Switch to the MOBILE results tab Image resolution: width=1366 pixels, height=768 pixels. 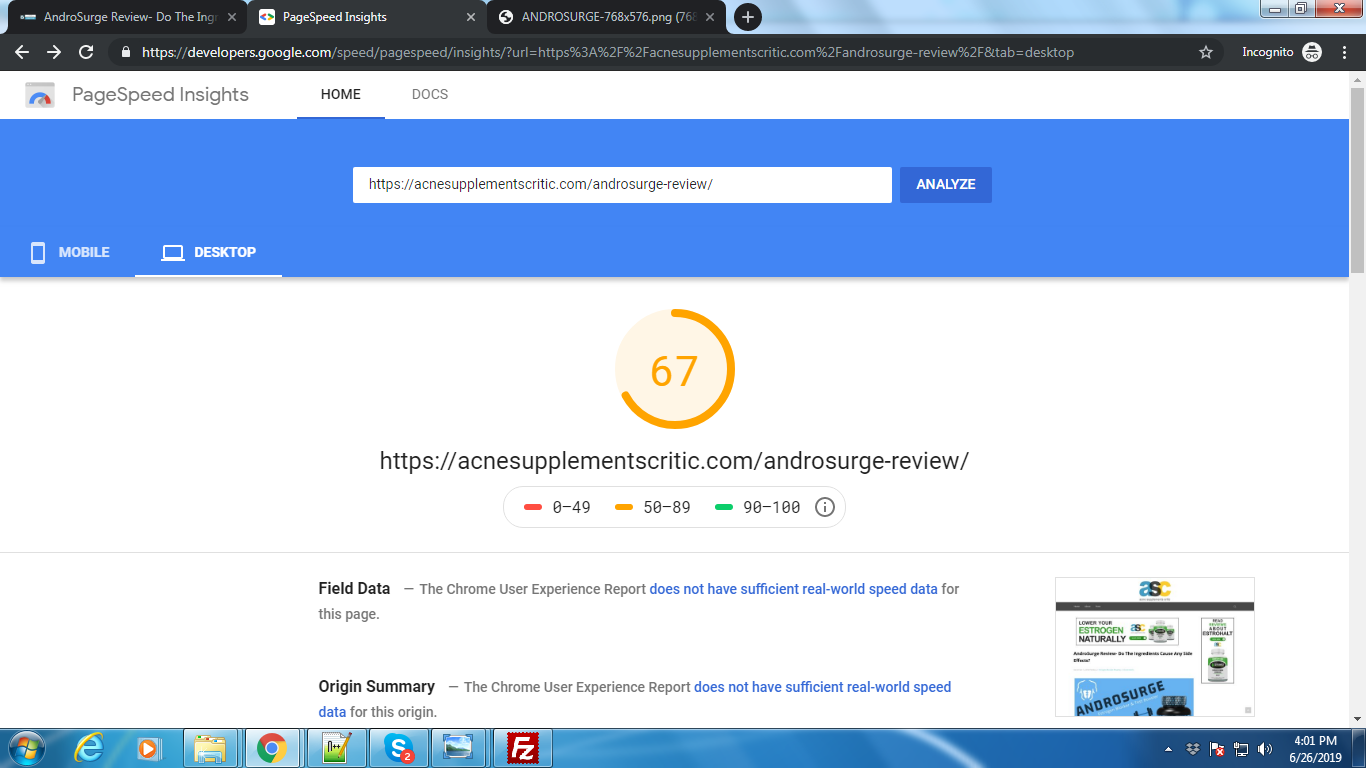pyautogui.click(x=69, y=252)
